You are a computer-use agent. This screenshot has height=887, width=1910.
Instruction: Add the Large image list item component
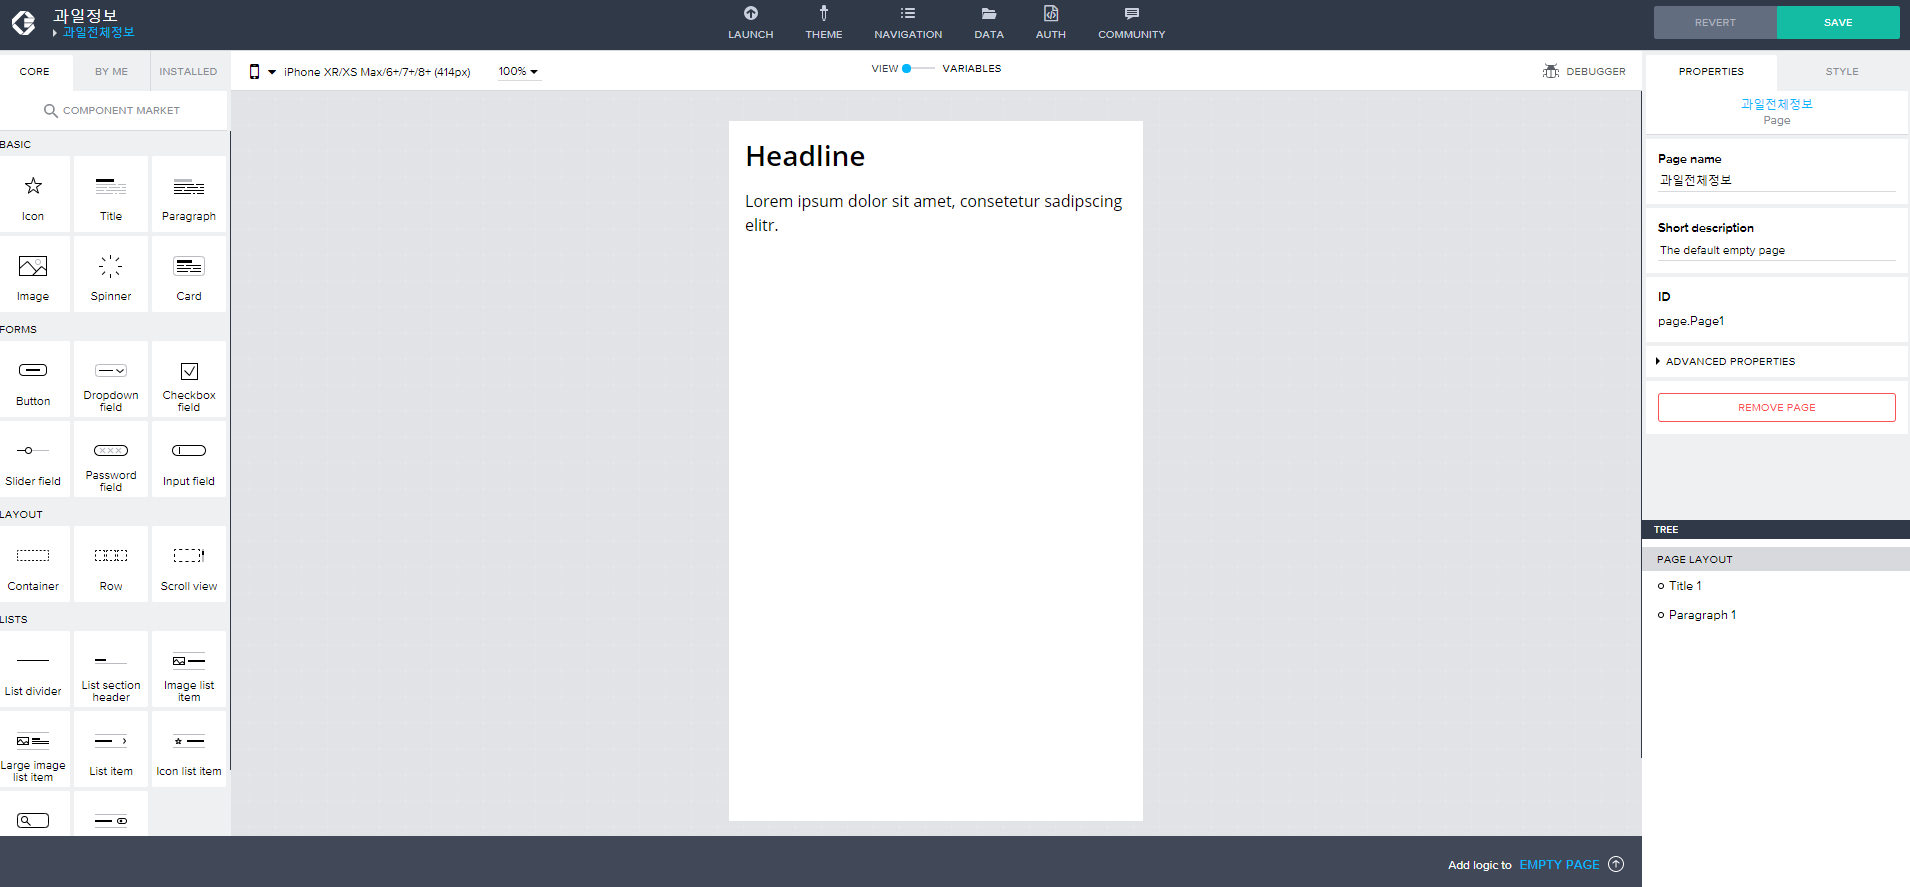pos(33,750)
